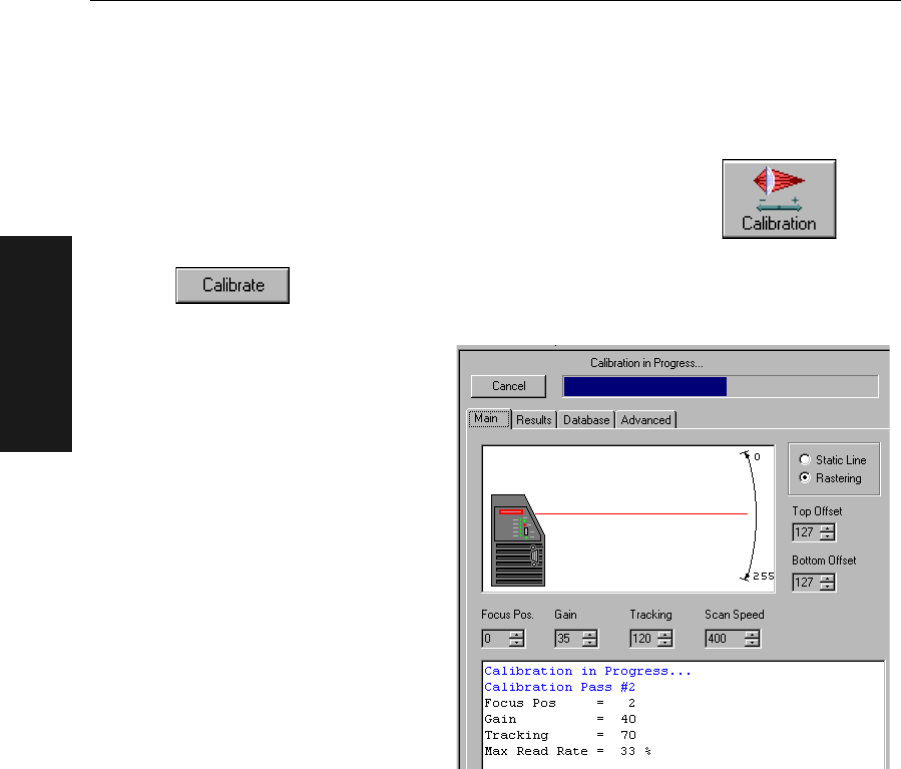
Task: Click the Bottom Offset value field
Action: (806, 582)
